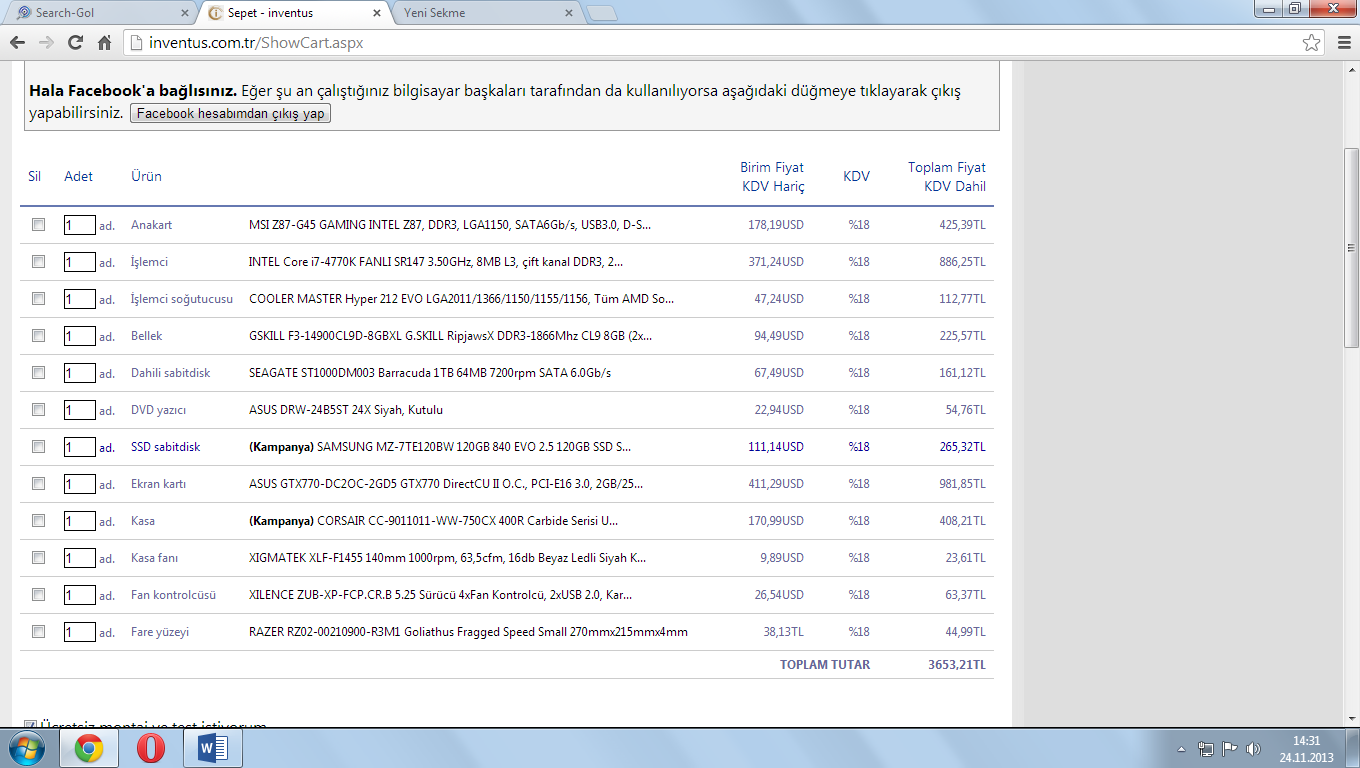This screenshot has width=1360, height=768.
Task: Open the browser home page icon
Action: click(x=104, y=43)
